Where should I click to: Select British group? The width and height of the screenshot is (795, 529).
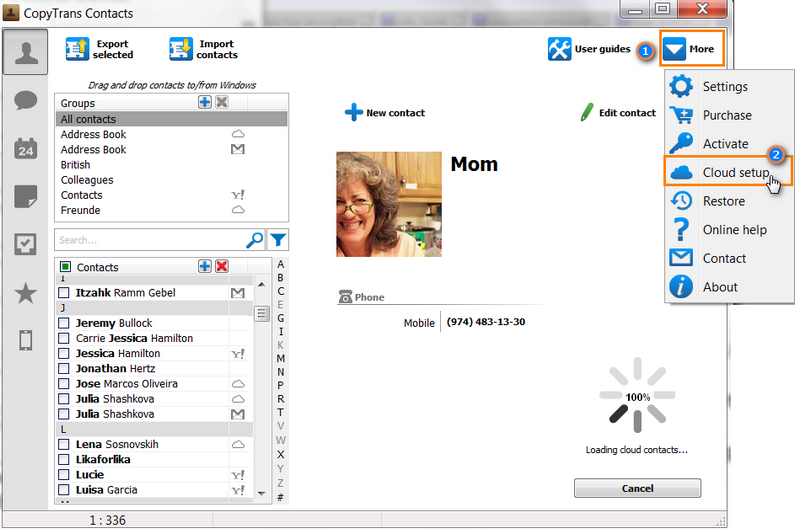coord(171,165)
